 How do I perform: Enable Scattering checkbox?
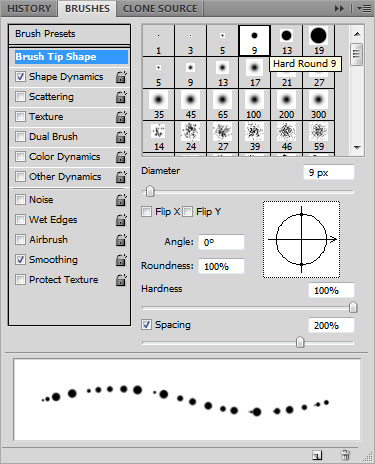point(20,97)
